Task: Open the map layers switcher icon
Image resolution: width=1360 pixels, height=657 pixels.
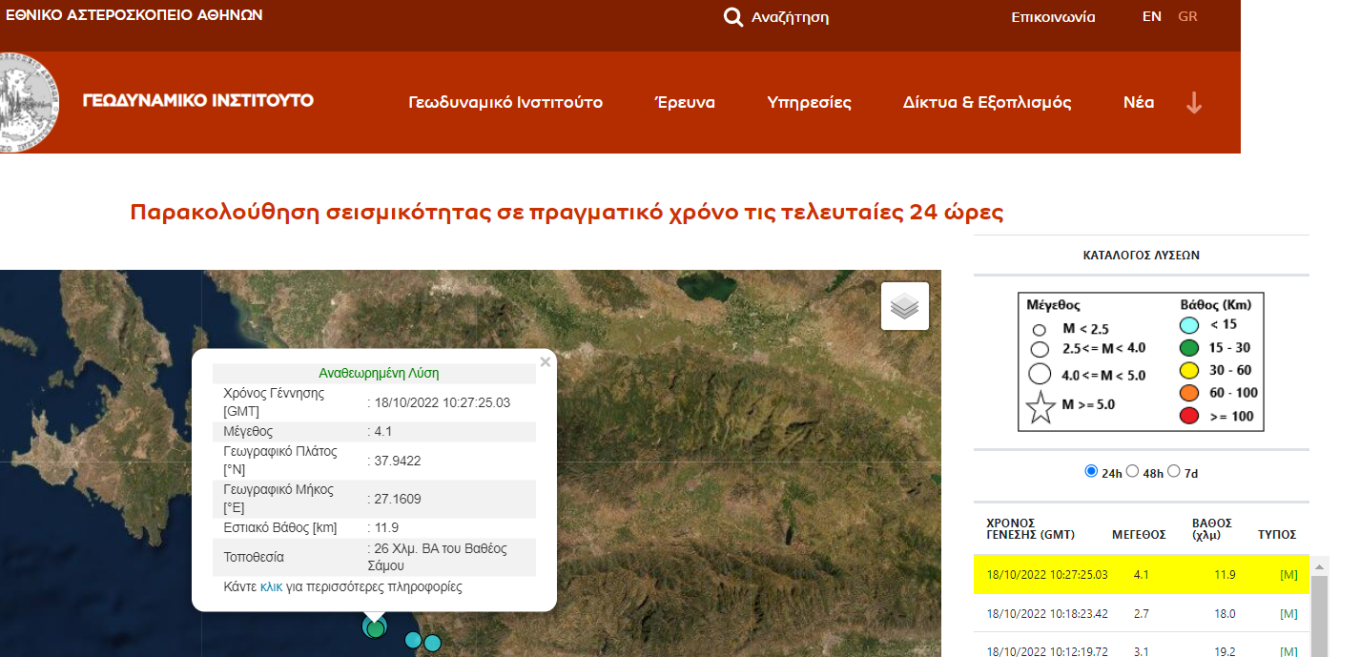Action: 905,306
